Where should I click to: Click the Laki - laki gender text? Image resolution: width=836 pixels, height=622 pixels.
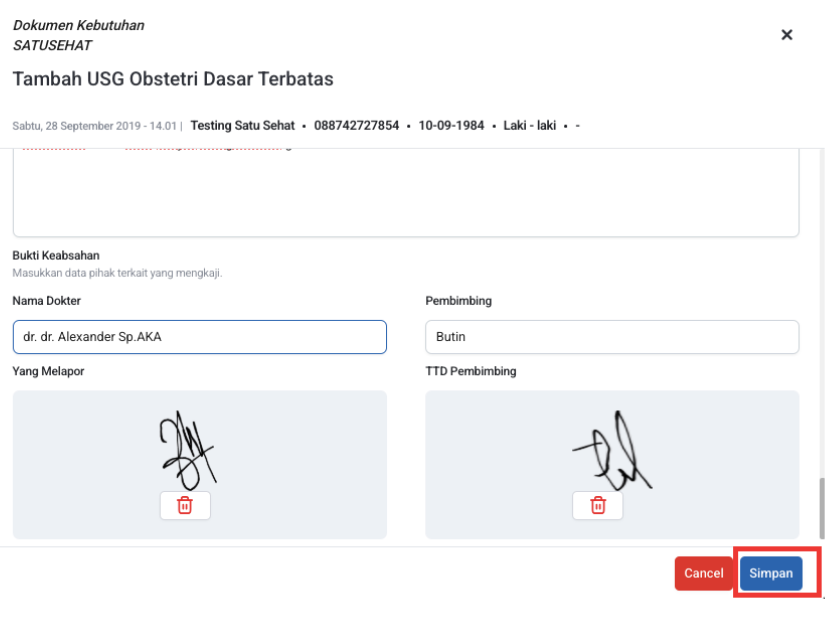click(529, 126)
